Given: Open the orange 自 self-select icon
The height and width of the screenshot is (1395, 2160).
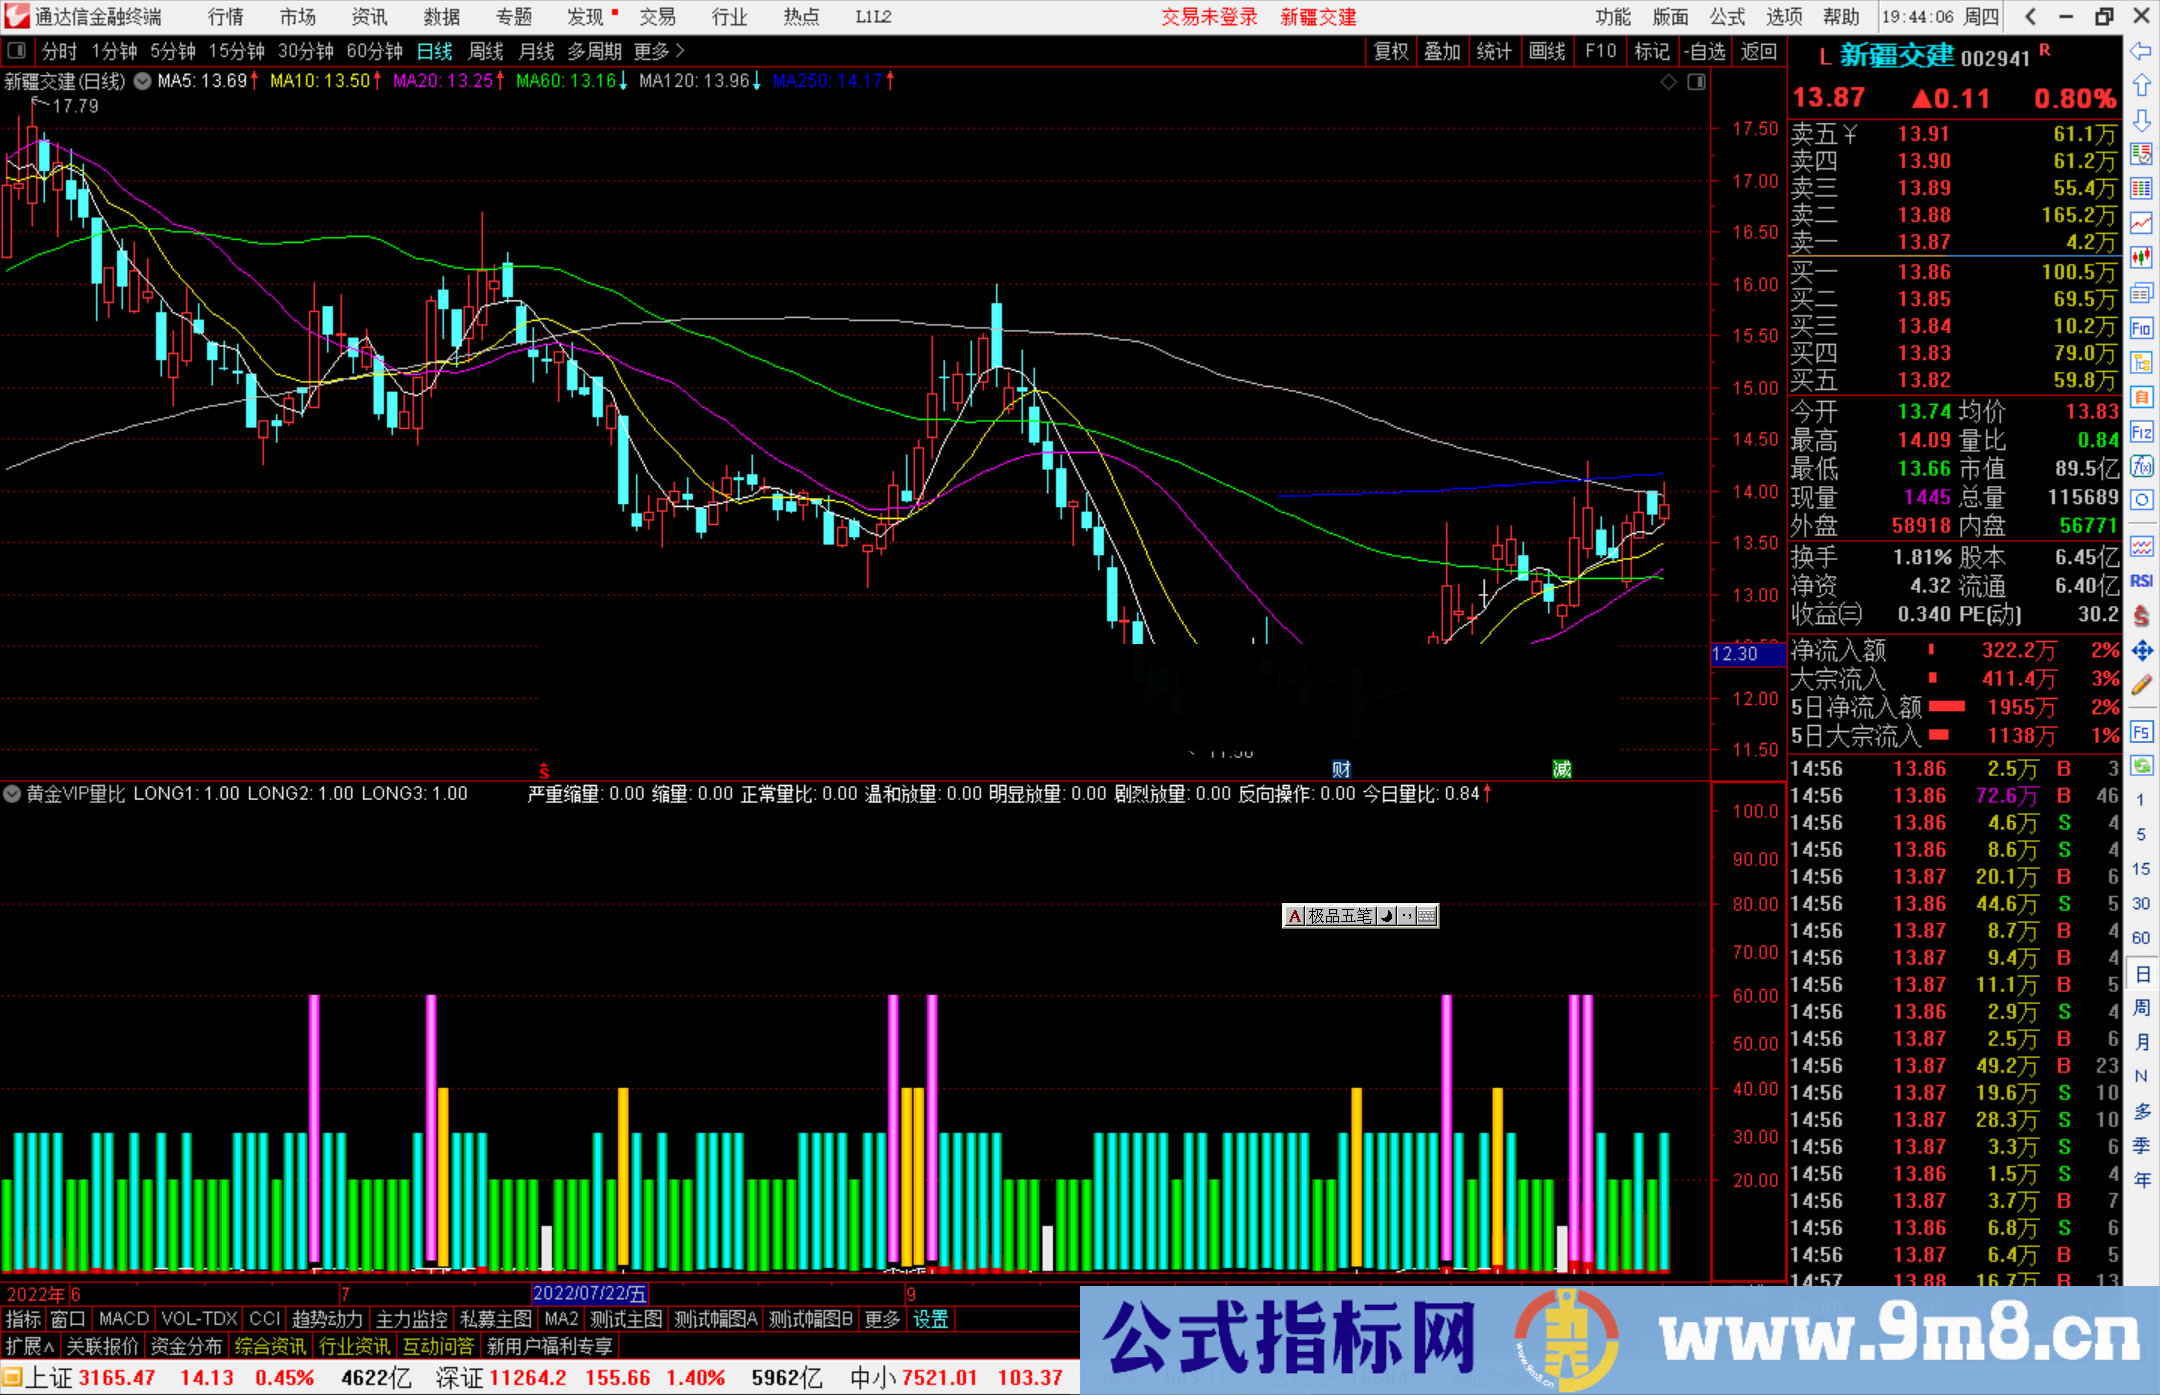Looking at the screenshot, I should tap(2141, 397).
